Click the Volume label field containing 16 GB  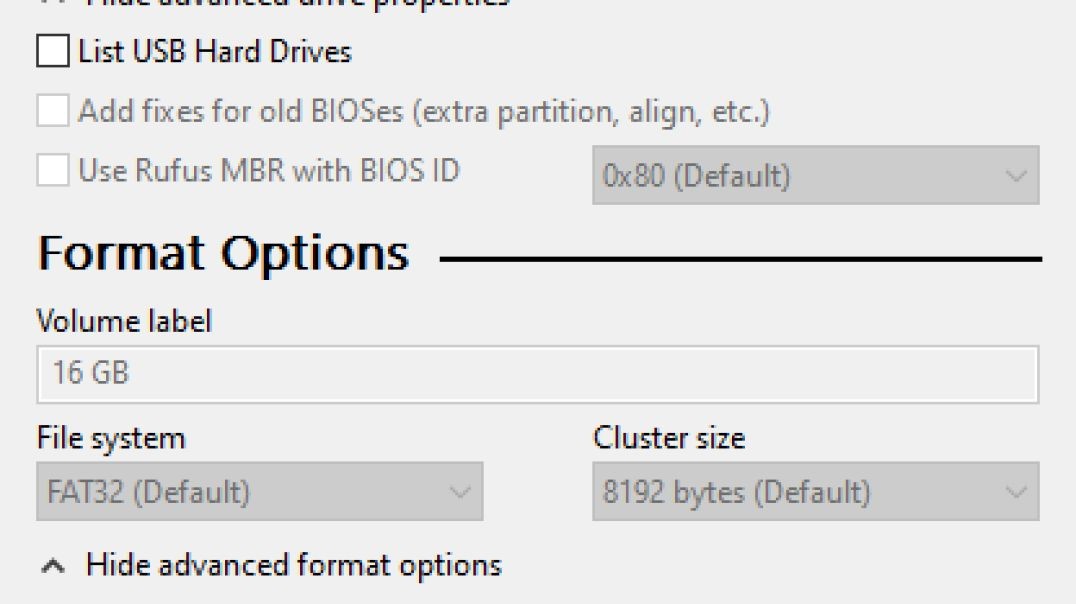[x=538, y=374]
